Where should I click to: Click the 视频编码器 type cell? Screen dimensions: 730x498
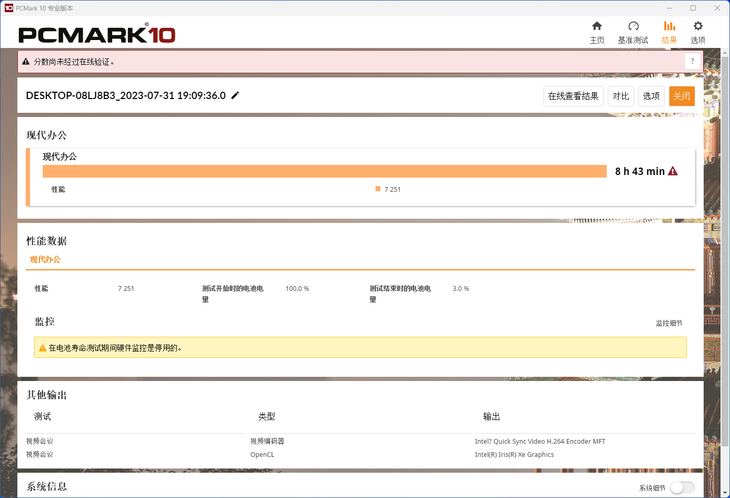[267, 441]
